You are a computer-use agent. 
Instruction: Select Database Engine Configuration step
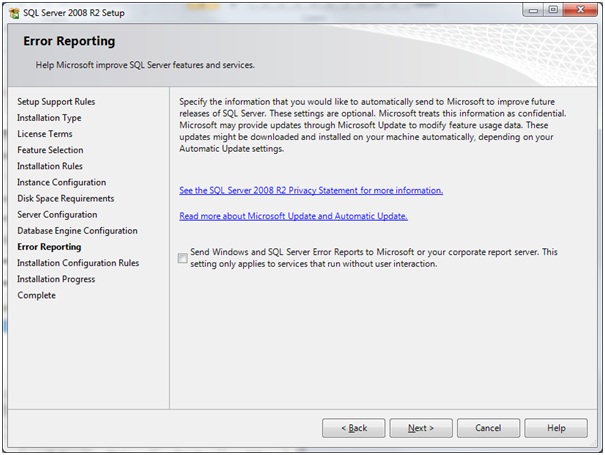pyautogui.click(x=77, y=231)
